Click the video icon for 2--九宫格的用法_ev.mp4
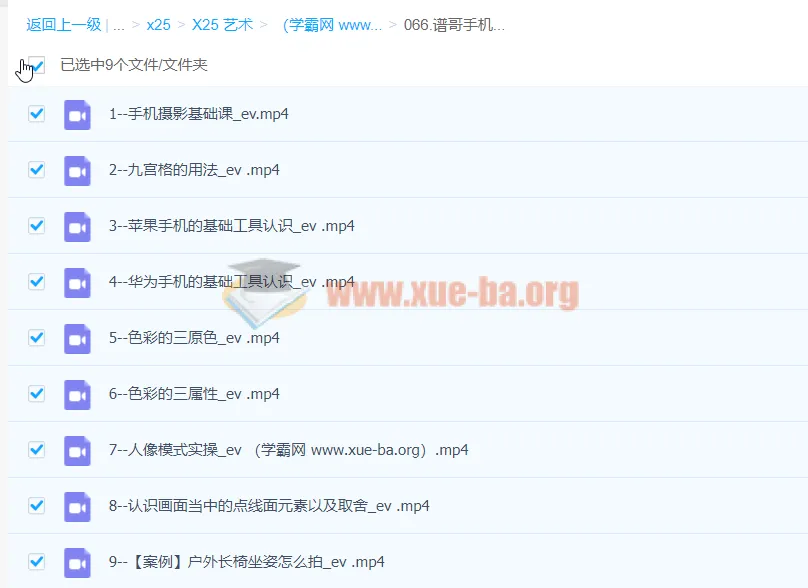Viewport: 808px width, 588px height. pos(78,170)
